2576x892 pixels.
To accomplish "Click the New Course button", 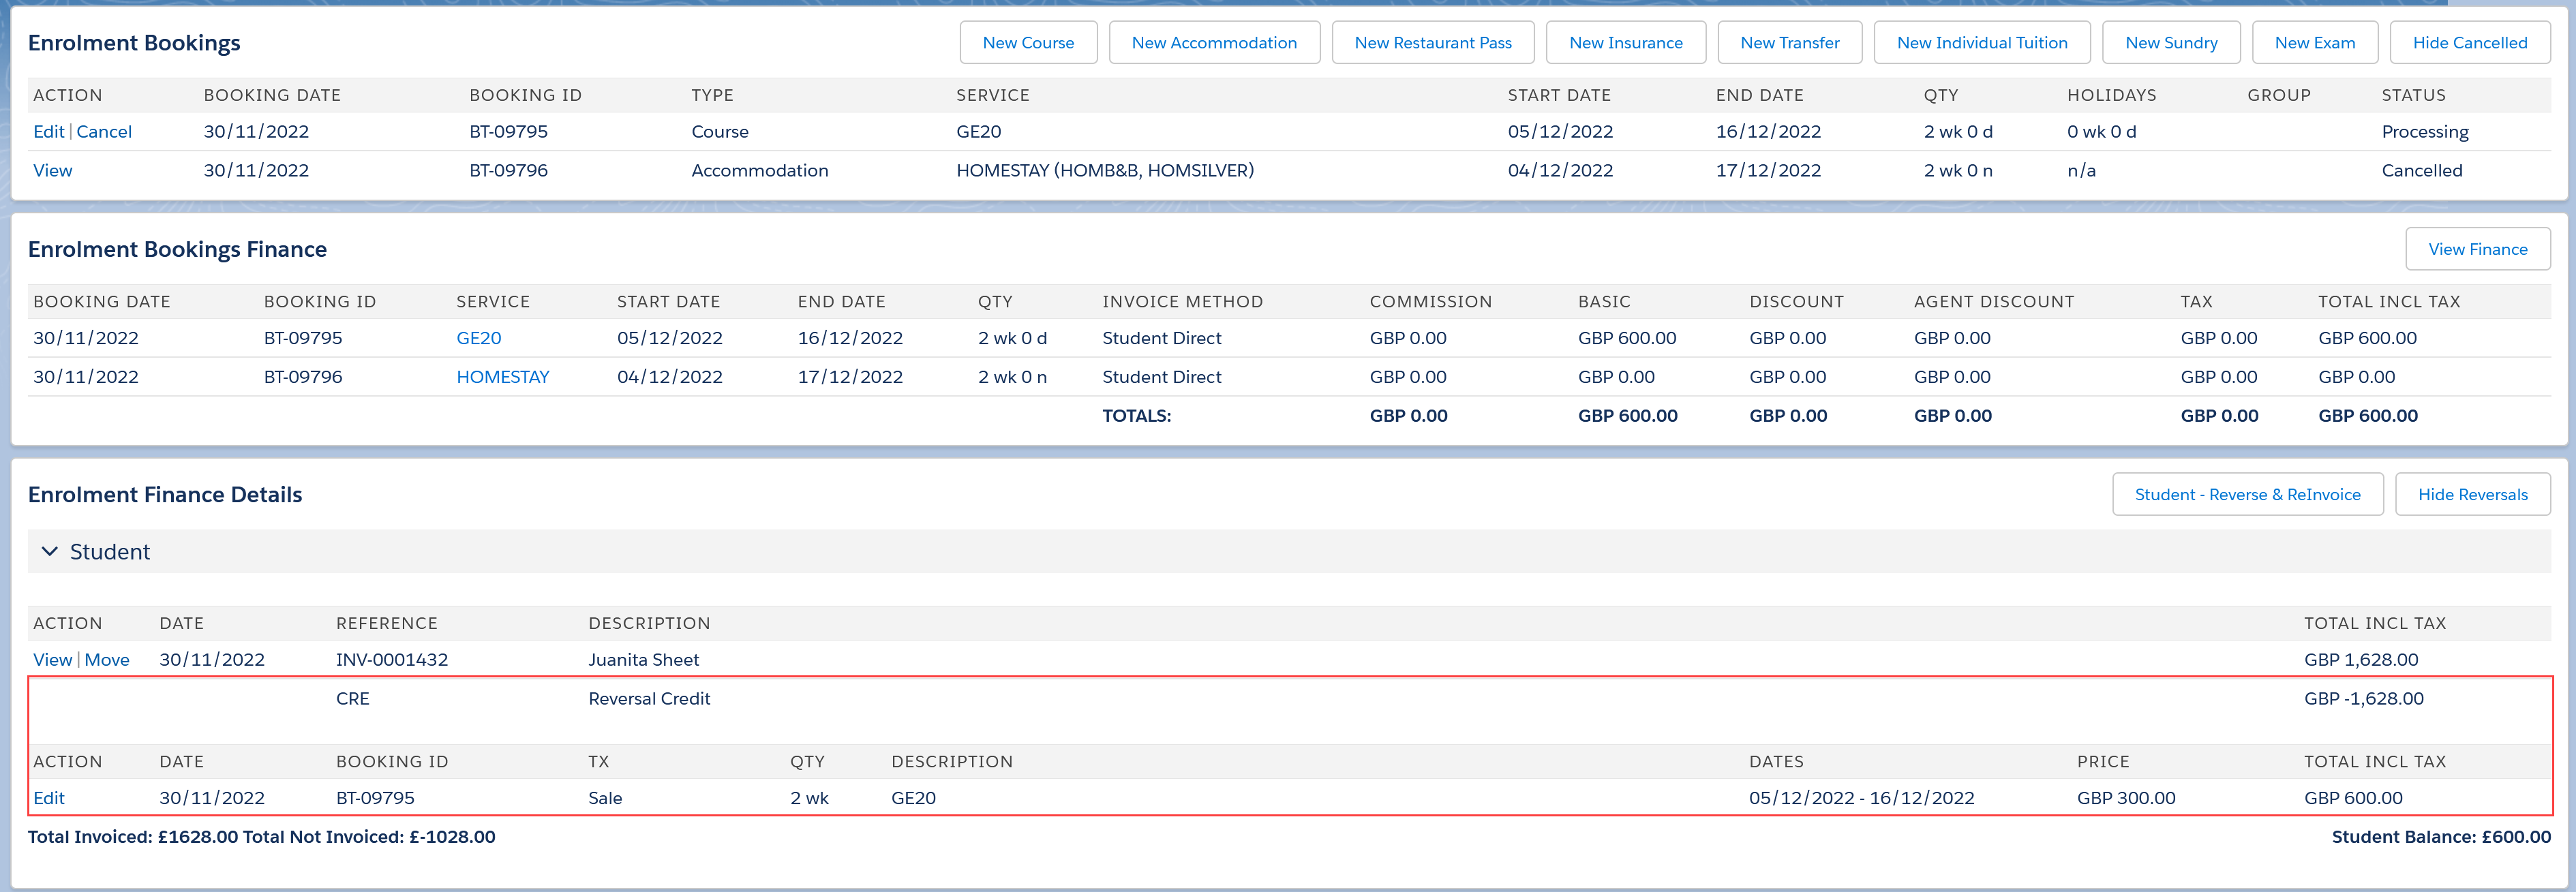I will tap(1027, 42).
